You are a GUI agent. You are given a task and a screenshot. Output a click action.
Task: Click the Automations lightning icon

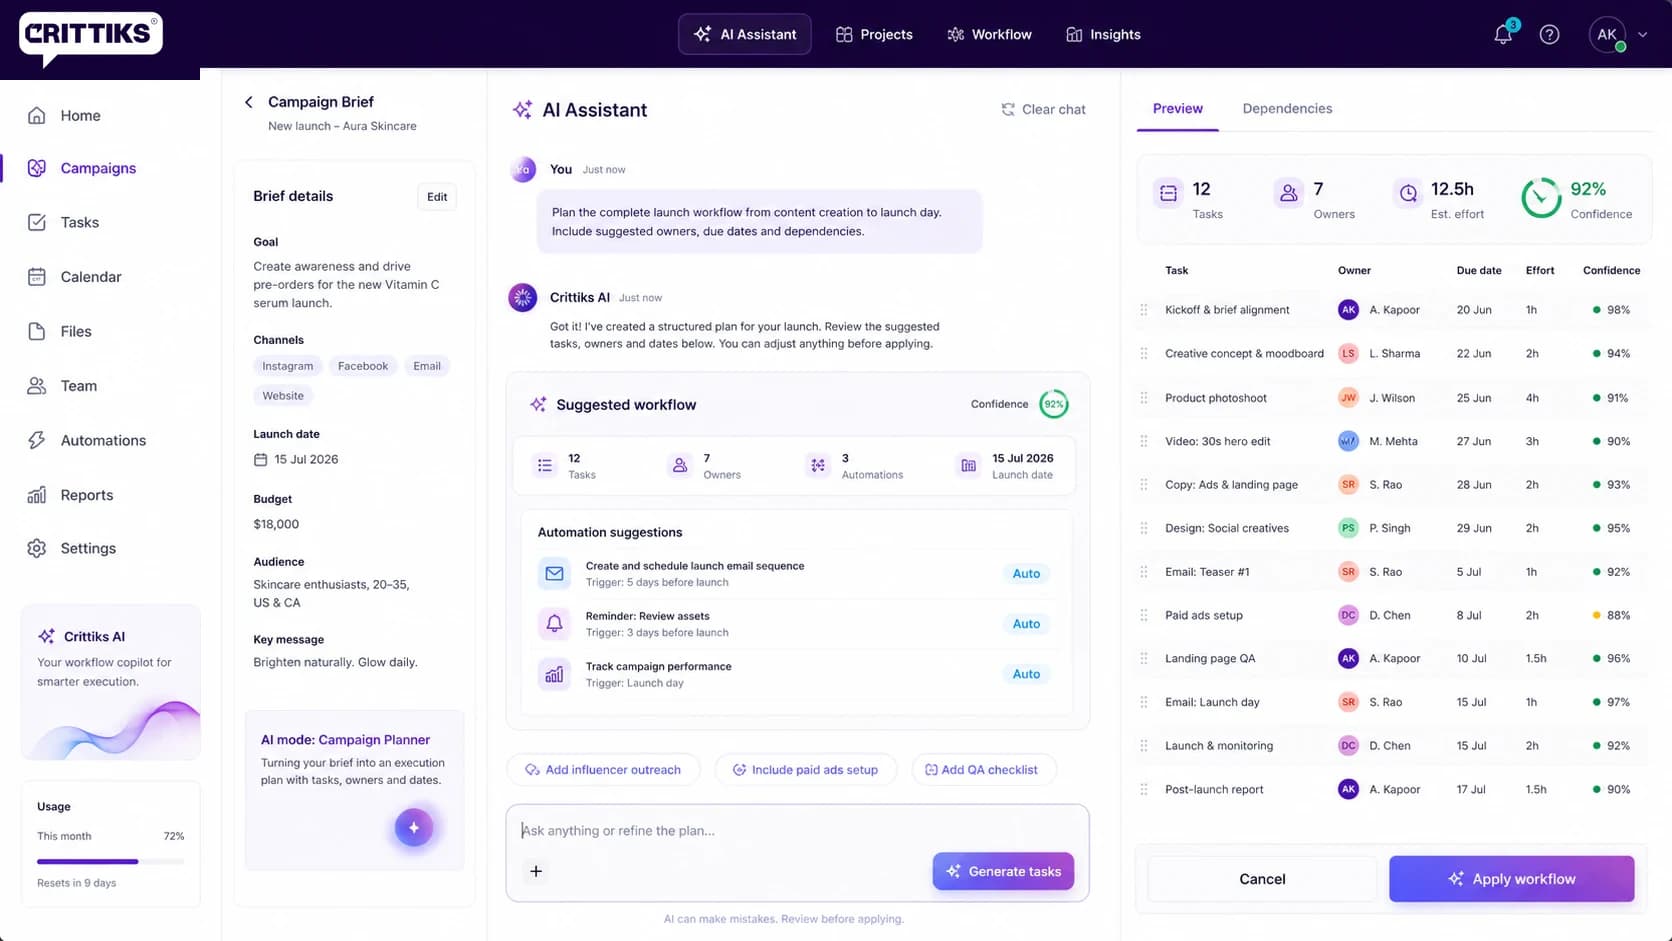pyautogui.click(x=37, y=440)
